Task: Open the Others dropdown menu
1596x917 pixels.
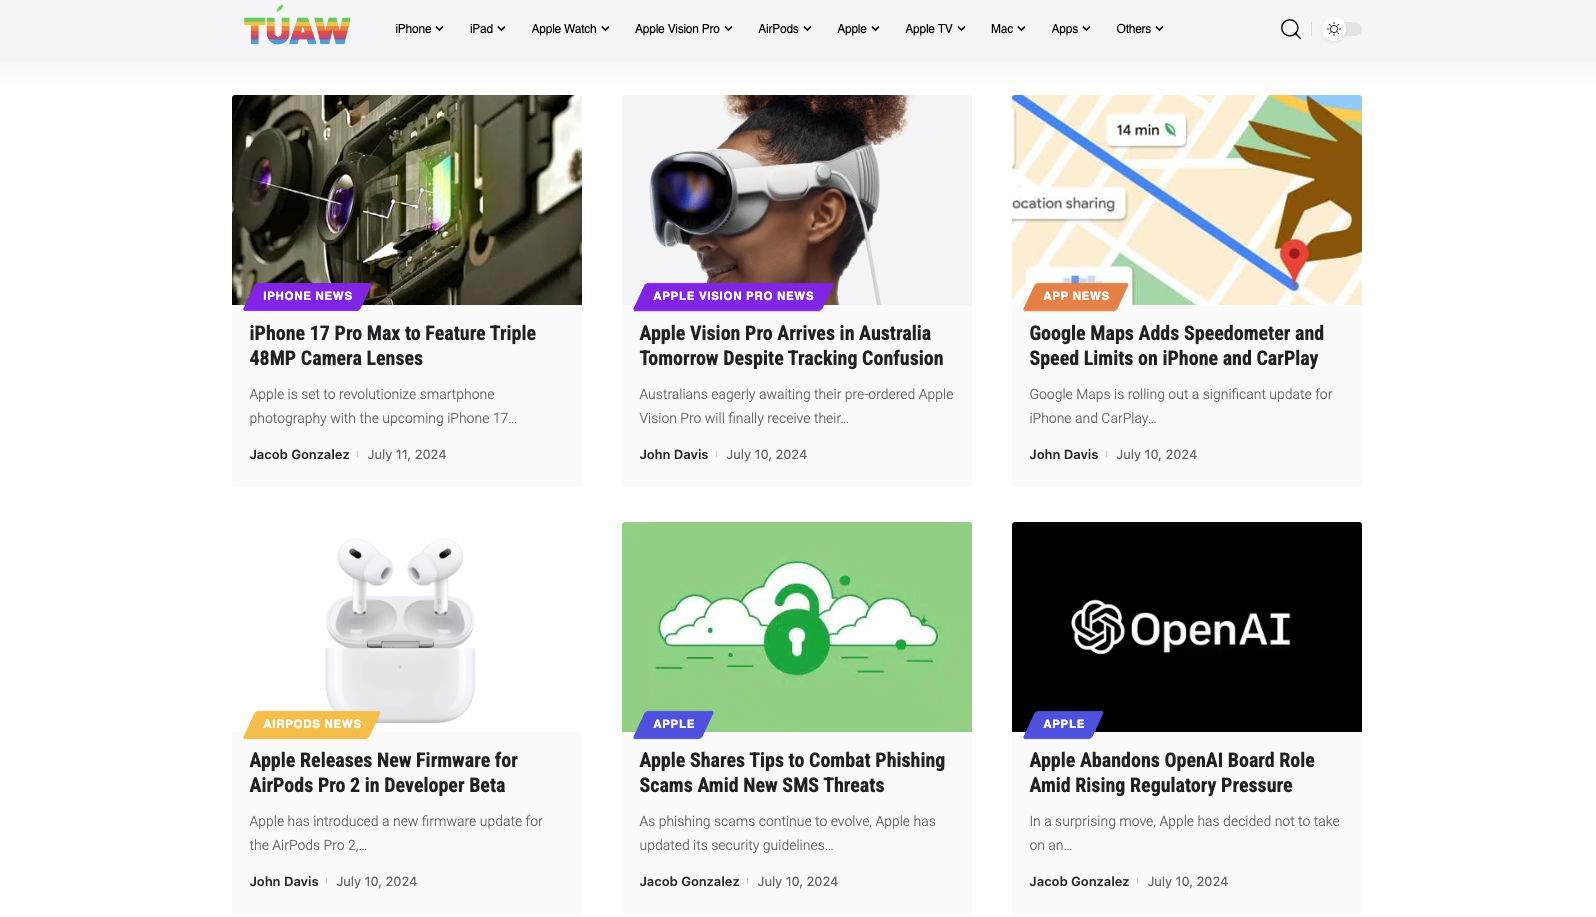Action: [1139, 29]
